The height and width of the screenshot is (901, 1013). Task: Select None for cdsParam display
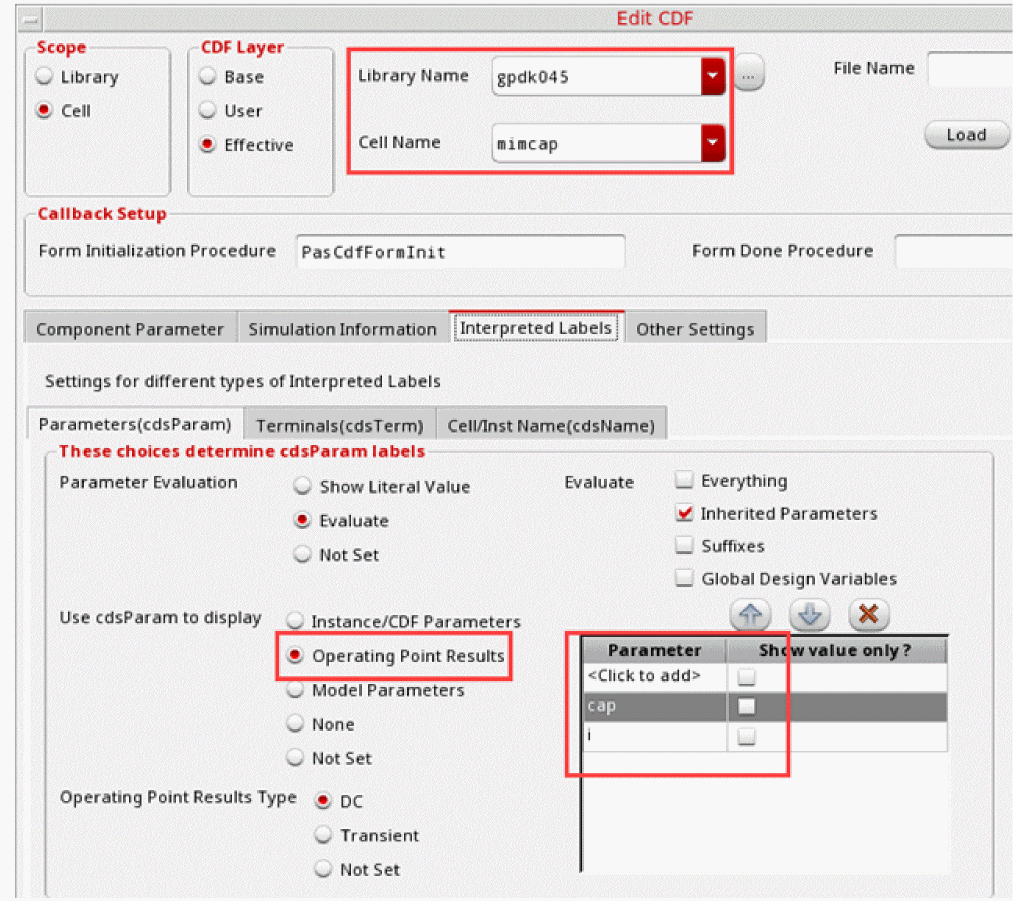pyautogui.click(x=295, y=724)
